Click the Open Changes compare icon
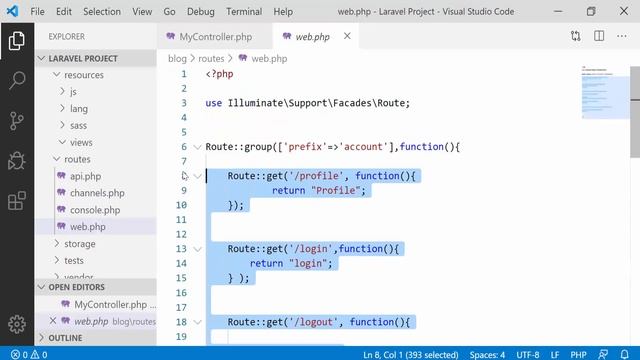Image resolution: width=640 pixels, height=360 pixels. coord(576,36)
